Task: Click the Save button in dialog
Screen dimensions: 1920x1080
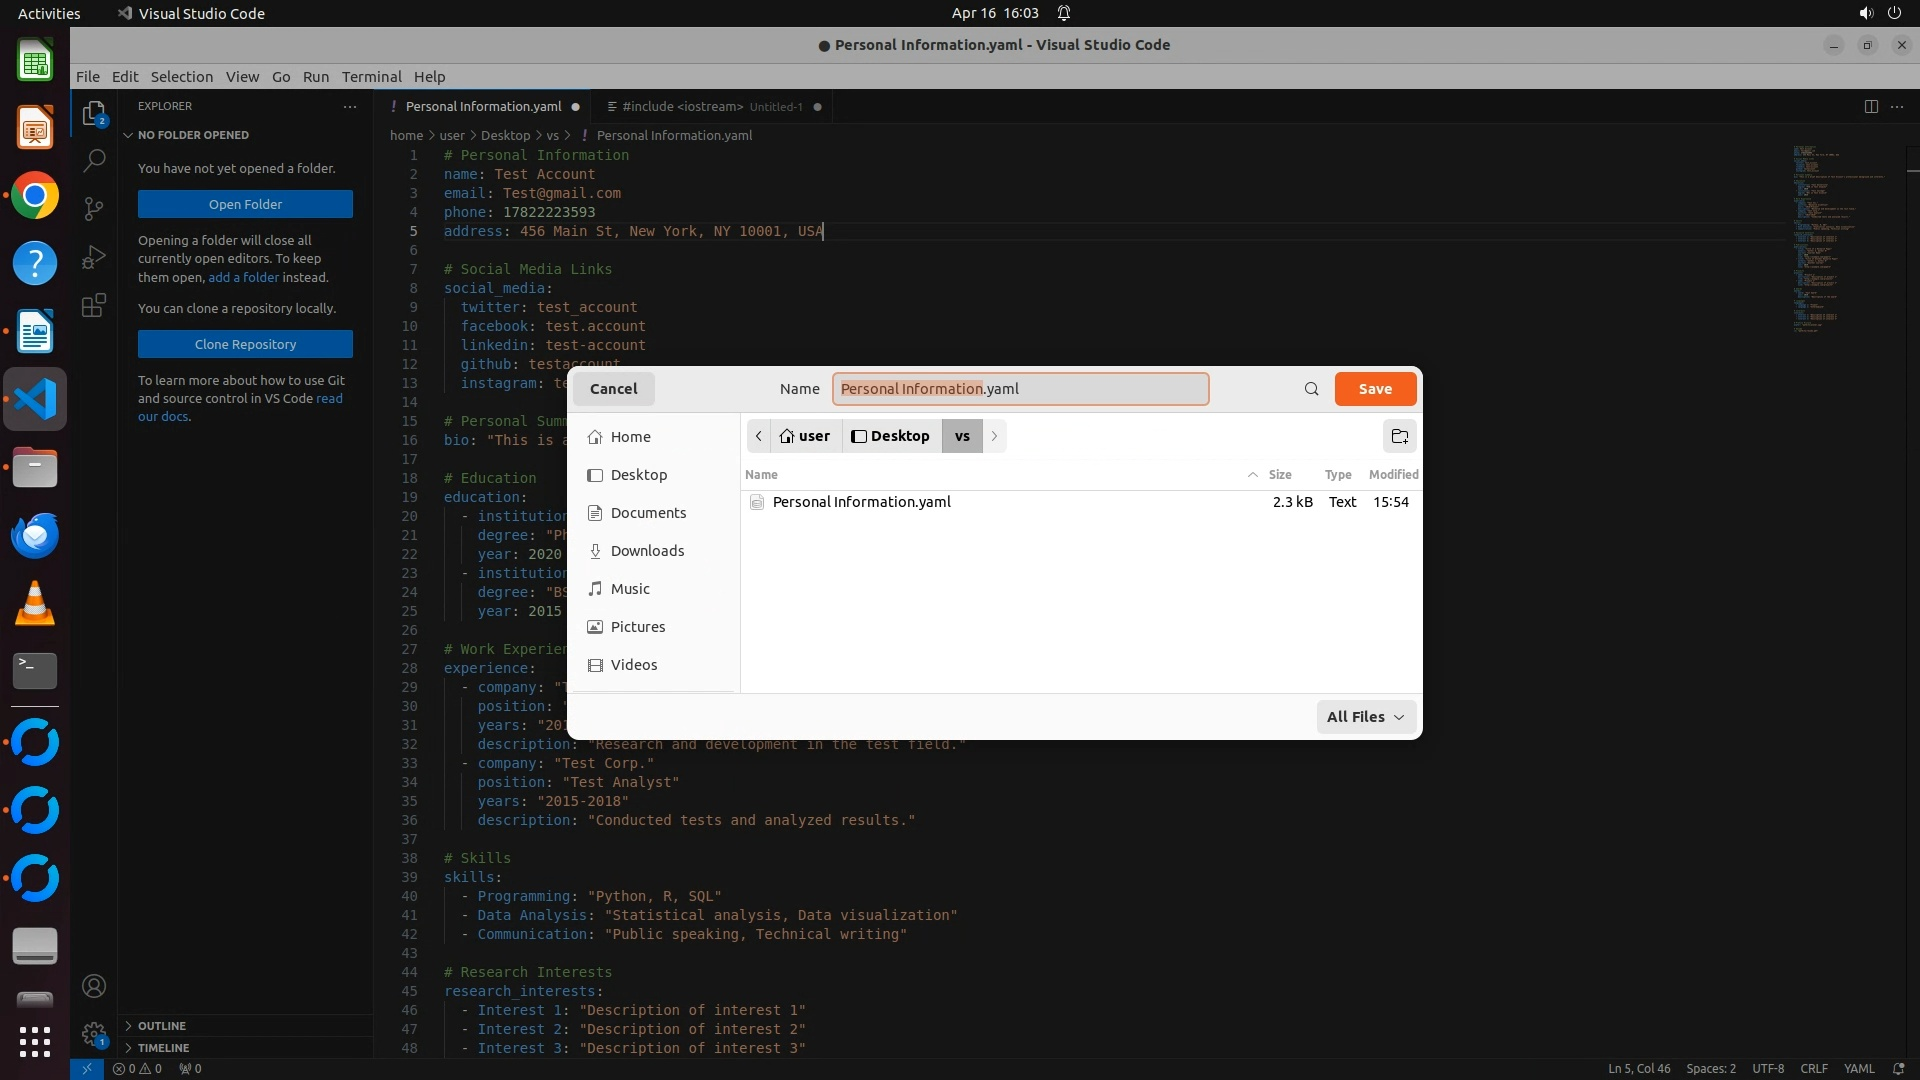Action: pyautogui.click(x=1375, y=389)
